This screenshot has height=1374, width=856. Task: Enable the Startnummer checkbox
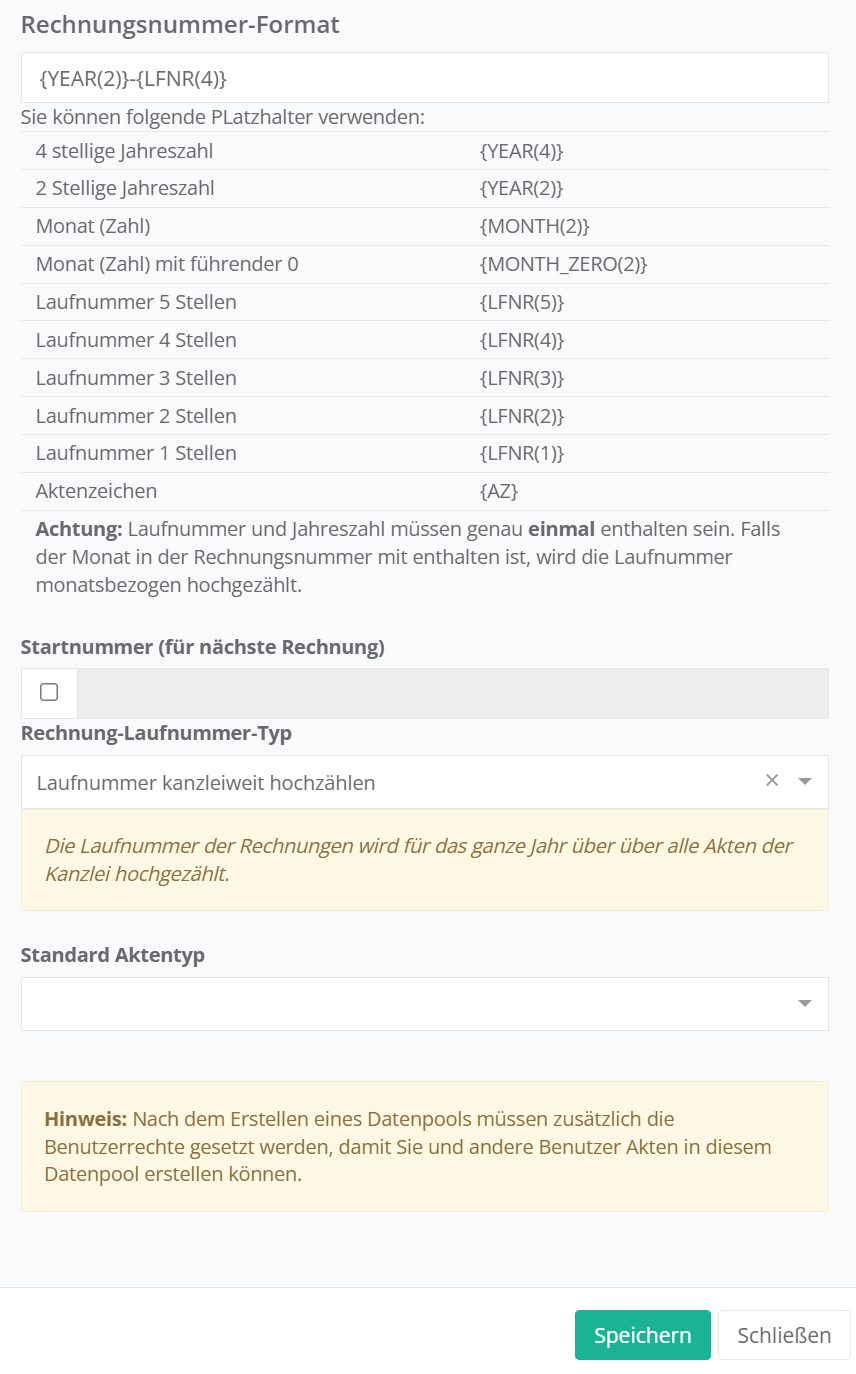pos(49,692)
